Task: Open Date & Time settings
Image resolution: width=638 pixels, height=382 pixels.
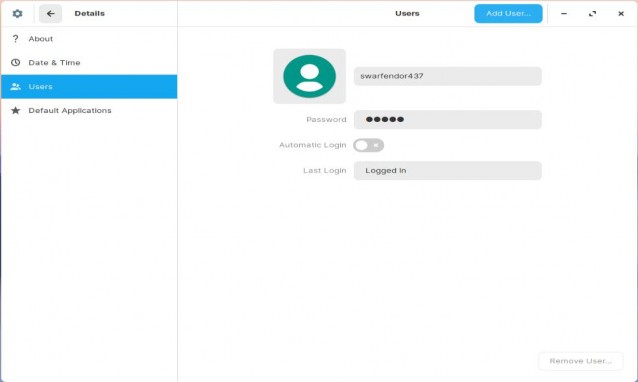Action: 89,63
